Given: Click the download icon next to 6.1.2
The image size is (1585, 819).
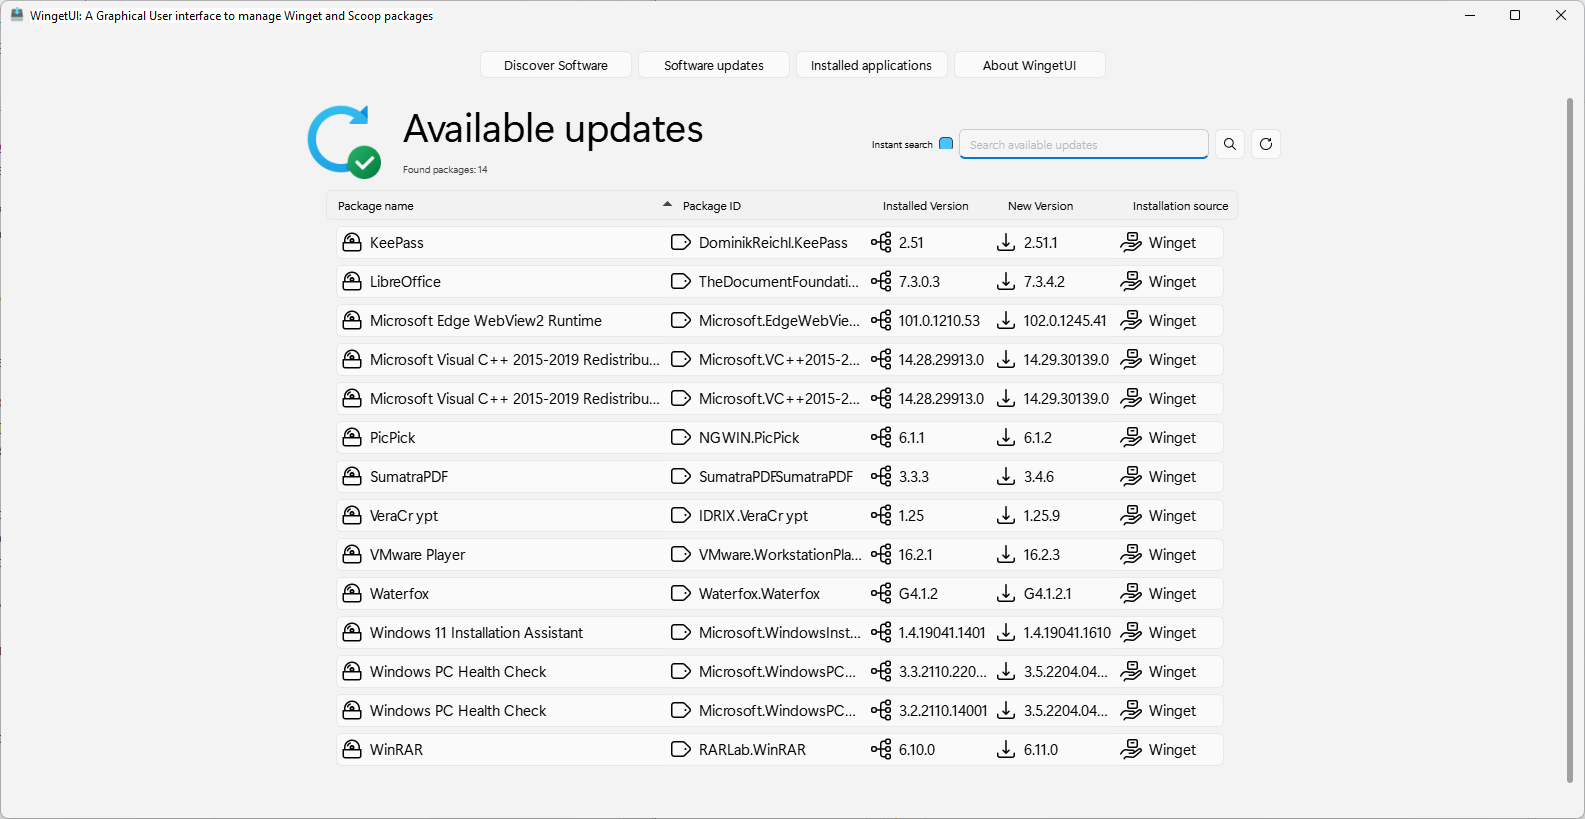Looking at the screenshot, I should [x=1006, y=437].
